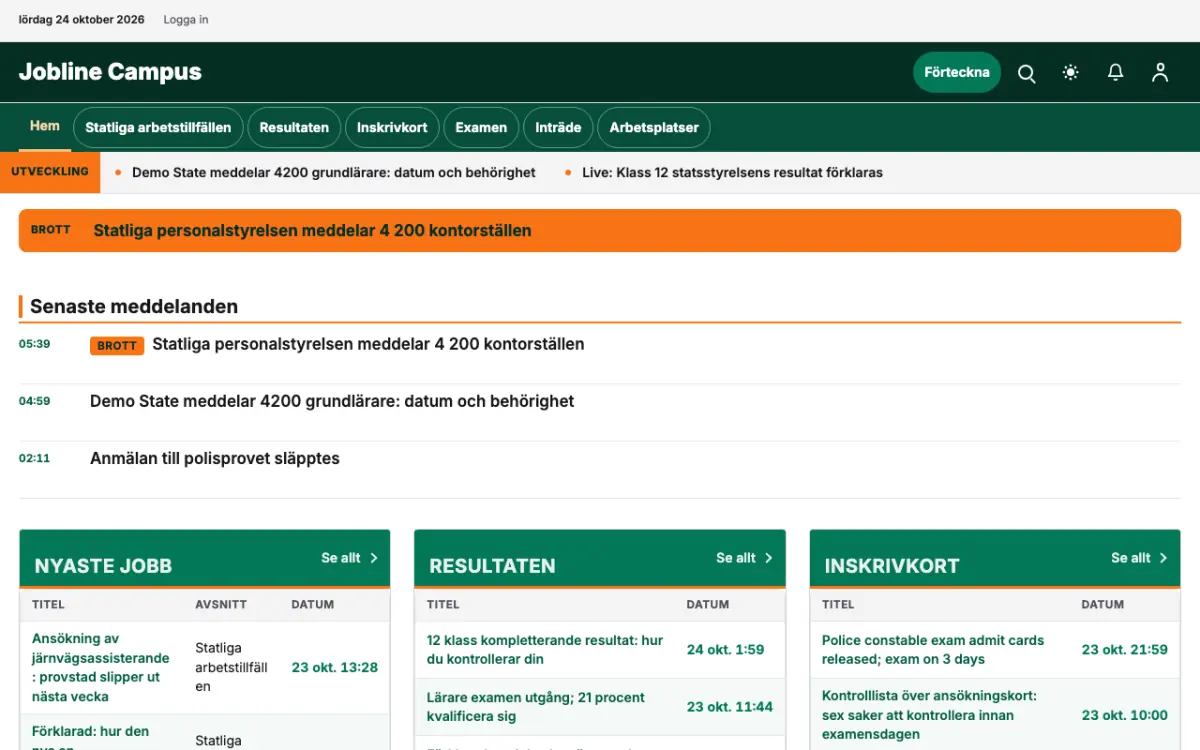Click DATUM column header in Inskrivkort table

tap(1103, 605)
